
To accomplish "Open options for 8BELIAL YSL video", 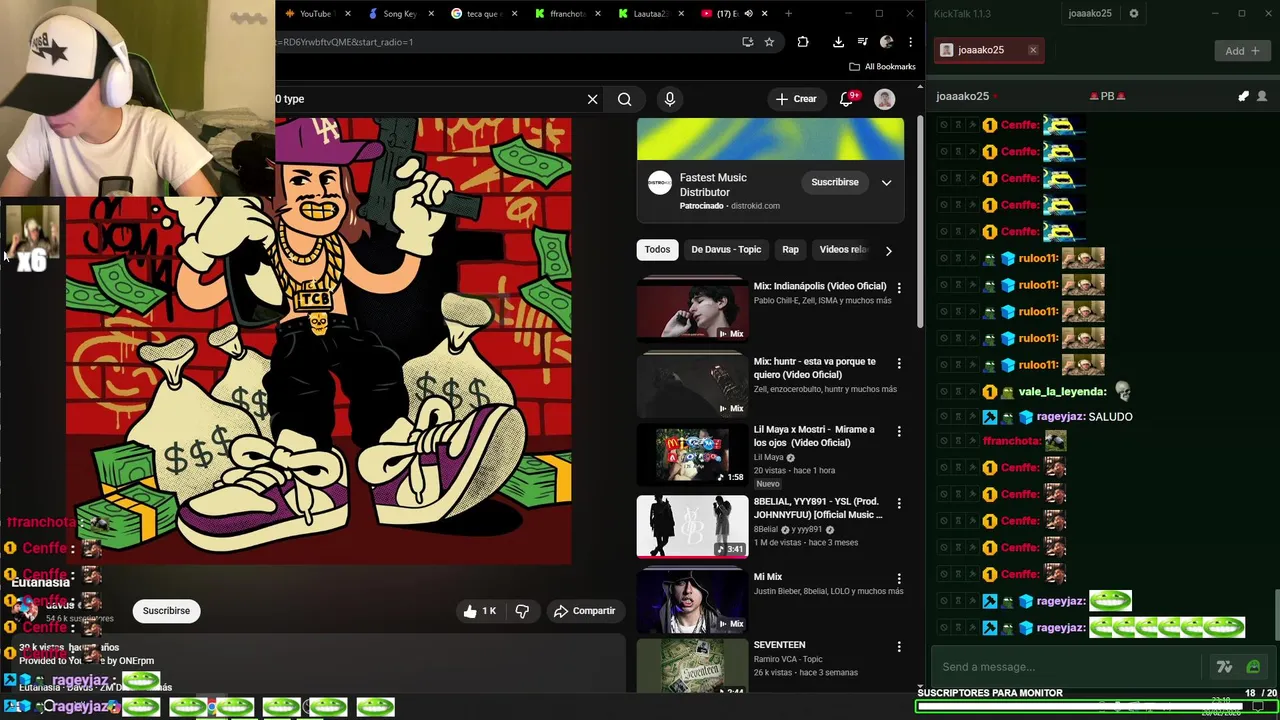I will point(898,504).
